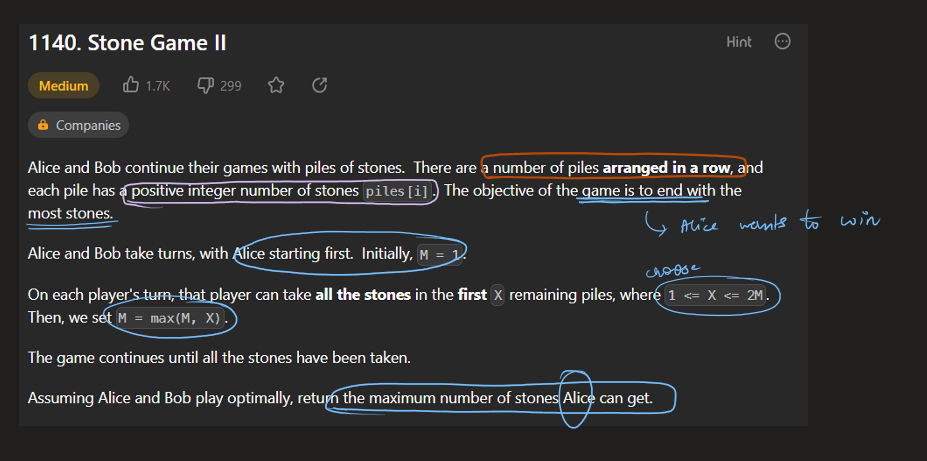This screenshot has width=927, height=461.
Task: Click the Medium difficulty badge
Action: (x=64, y=86)
